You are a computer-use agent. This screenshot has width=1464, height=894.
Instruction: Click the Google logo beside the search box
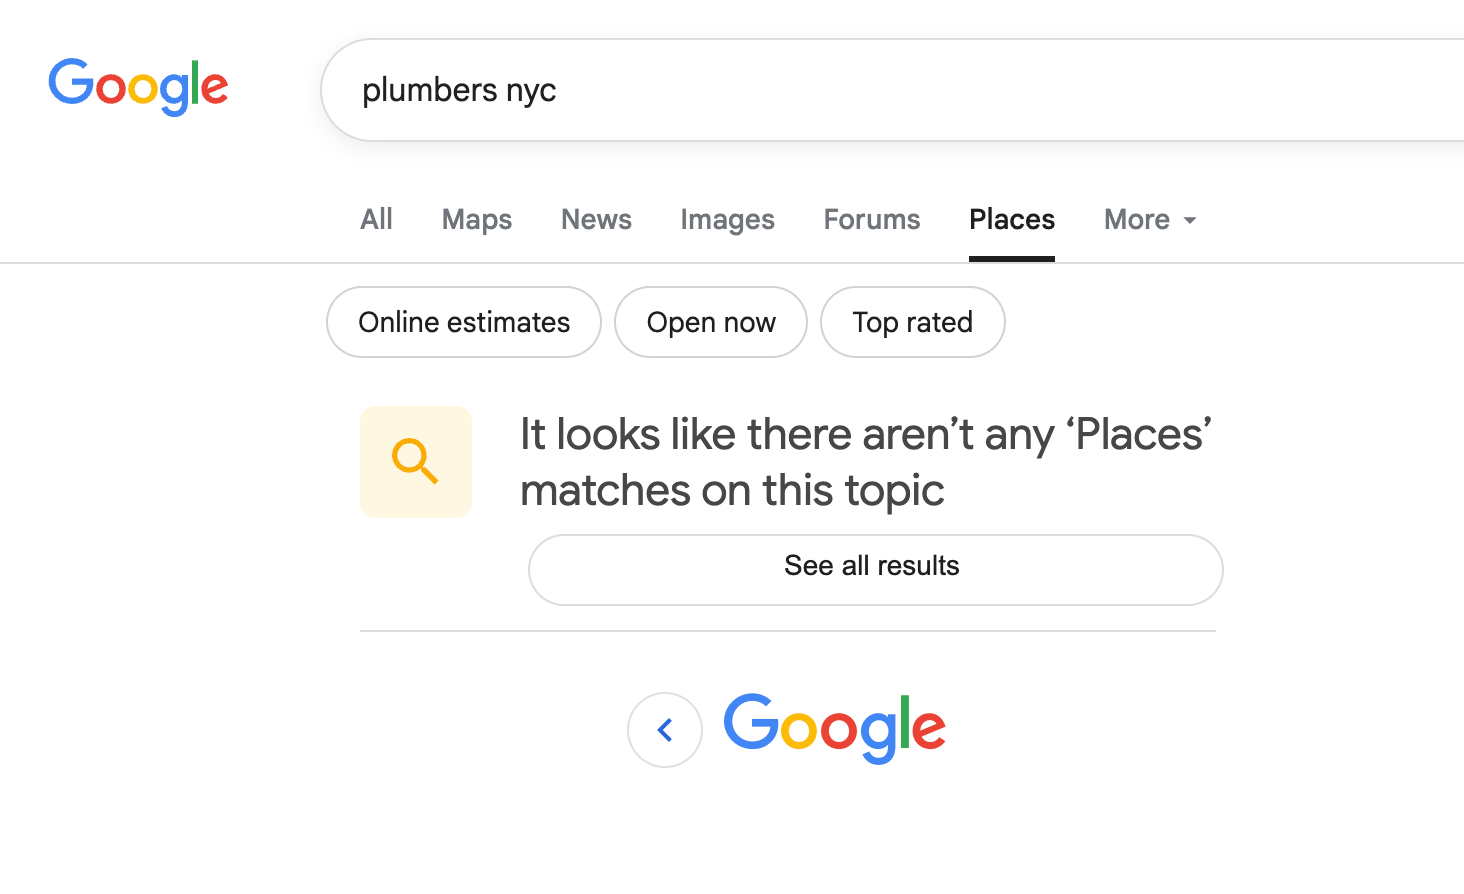(x=138, y=86)
